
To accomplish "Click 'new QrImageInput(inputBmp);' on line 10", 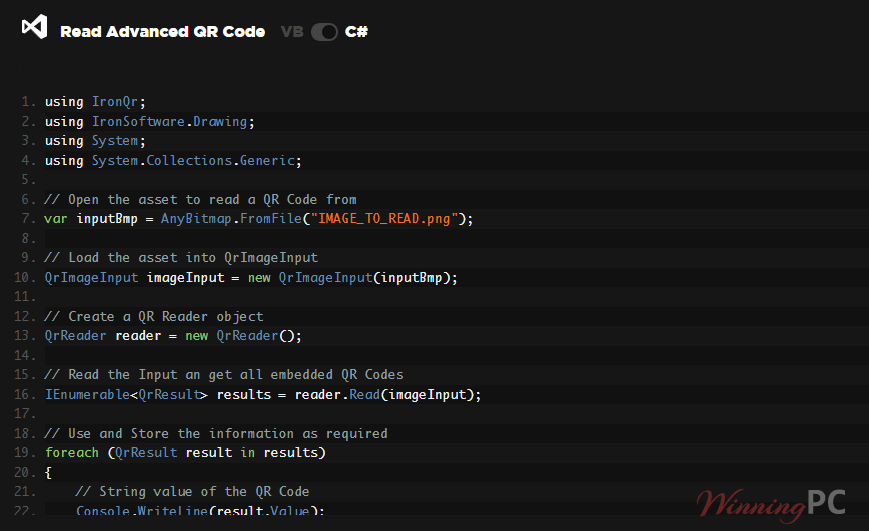I will tap(352, 278).
